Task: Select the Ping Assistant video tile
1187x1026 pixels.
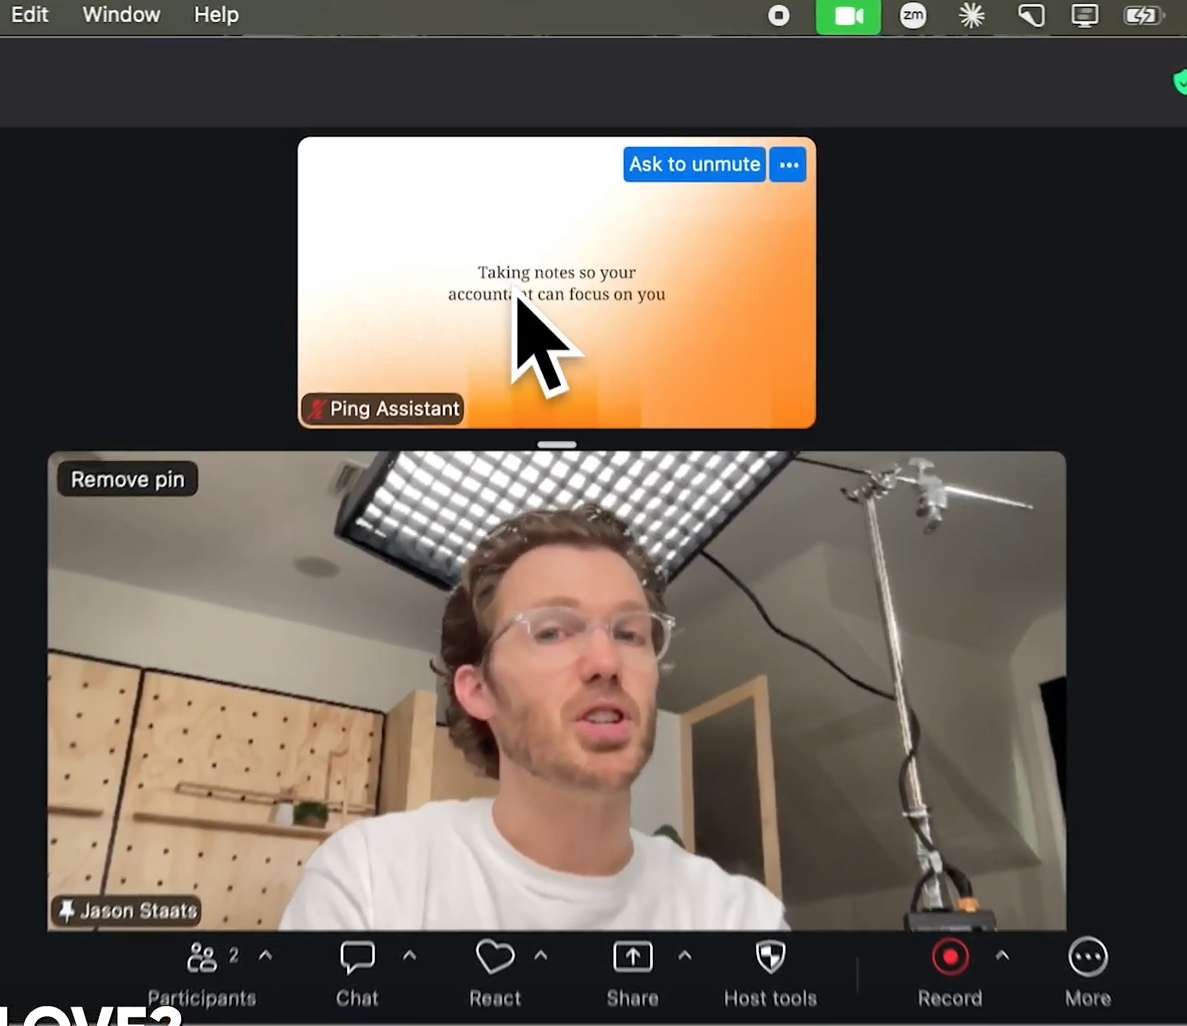Action: click(556, 282)
